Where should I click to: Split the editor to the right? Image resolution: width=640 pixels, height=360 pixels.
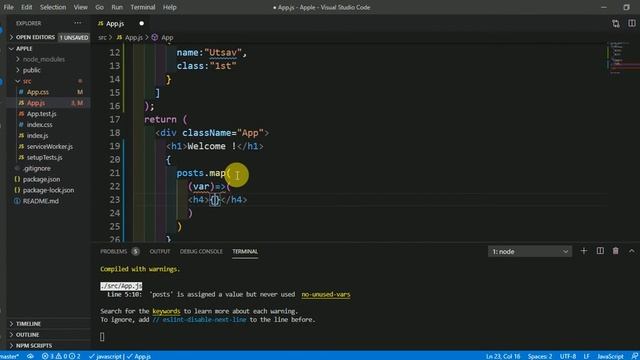pyautogui.click(x=632, y=24)
